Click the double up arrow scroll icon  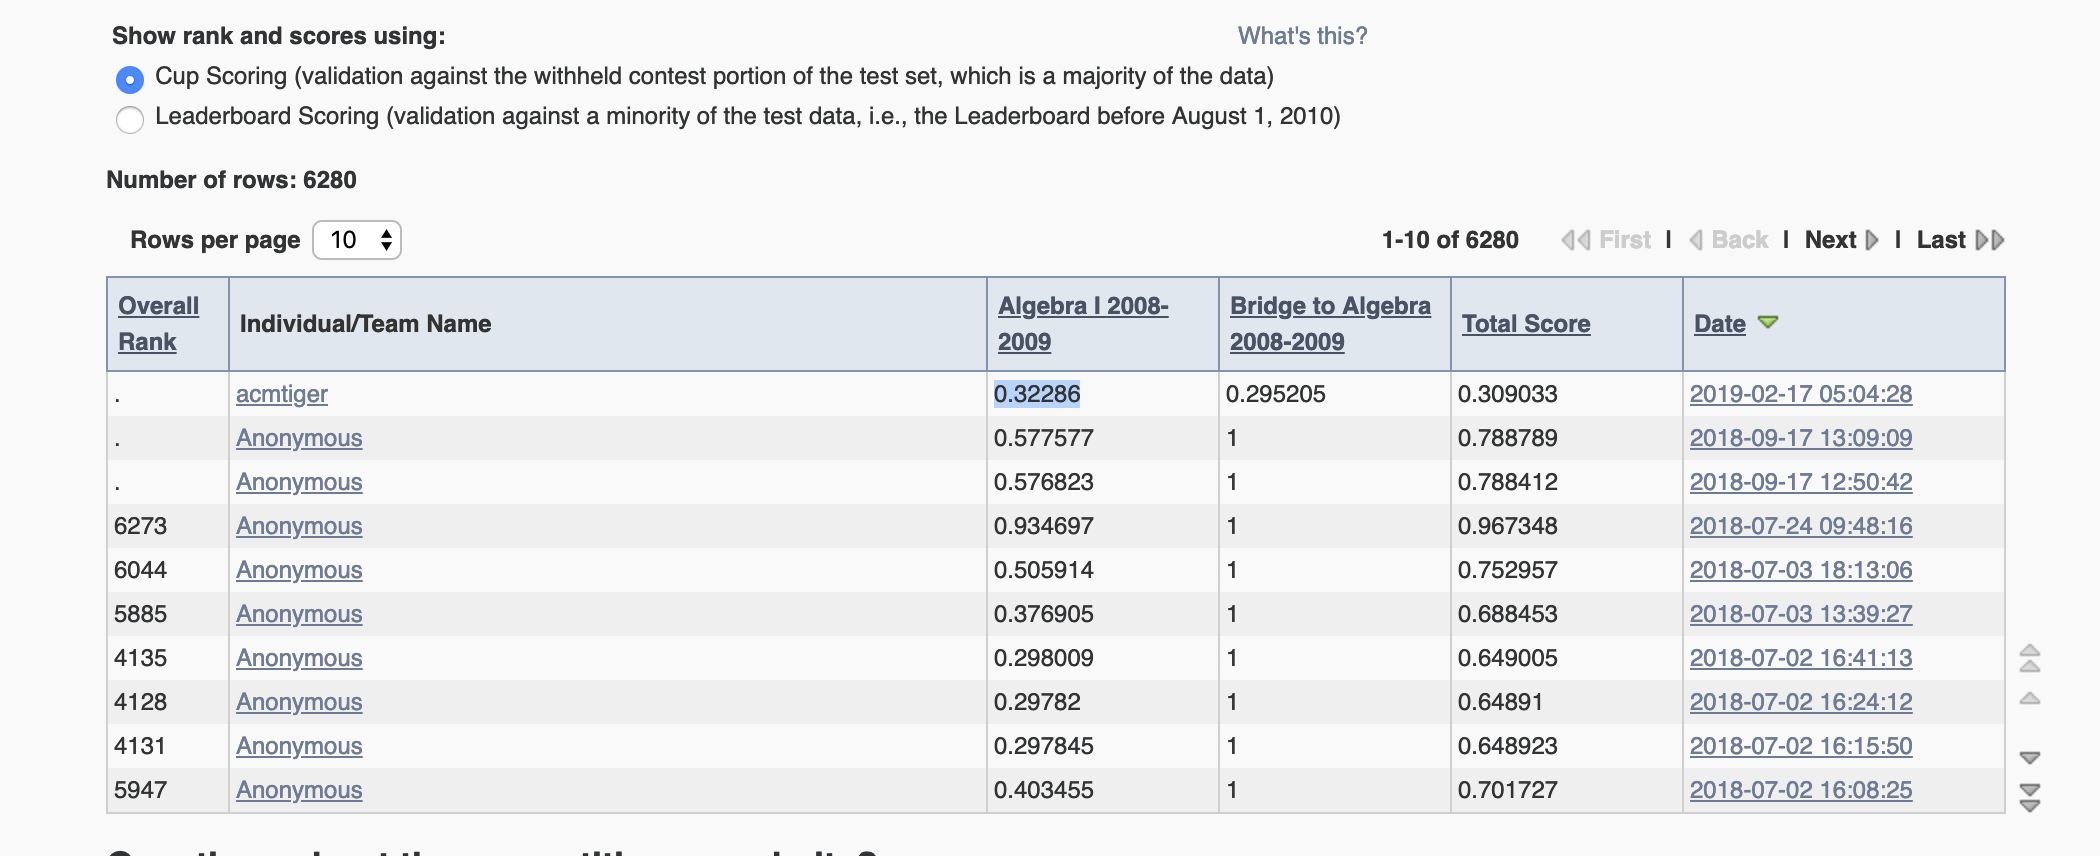click(x=2030, y=658)
